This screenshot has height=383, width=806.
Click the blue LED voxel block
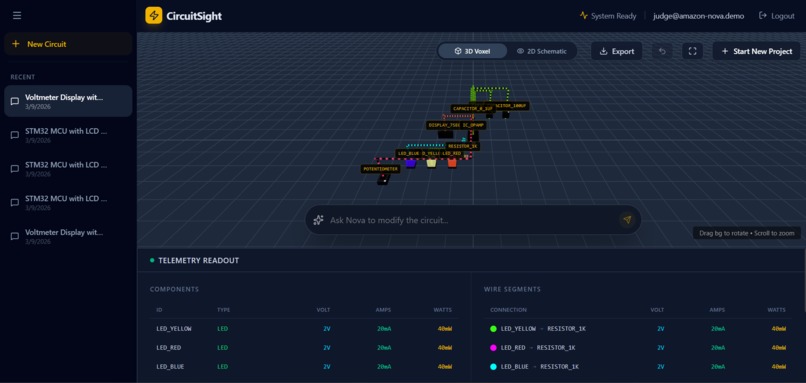[410, 163]
